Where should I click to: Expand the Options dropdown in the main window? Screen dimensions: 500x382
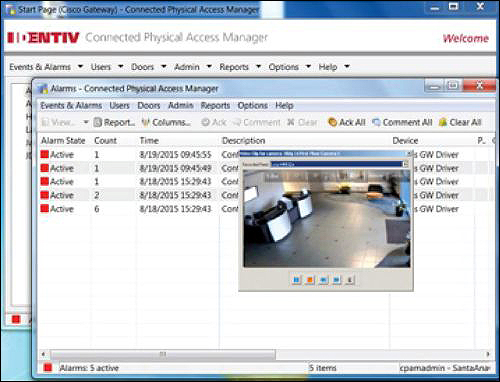[308, 66]
